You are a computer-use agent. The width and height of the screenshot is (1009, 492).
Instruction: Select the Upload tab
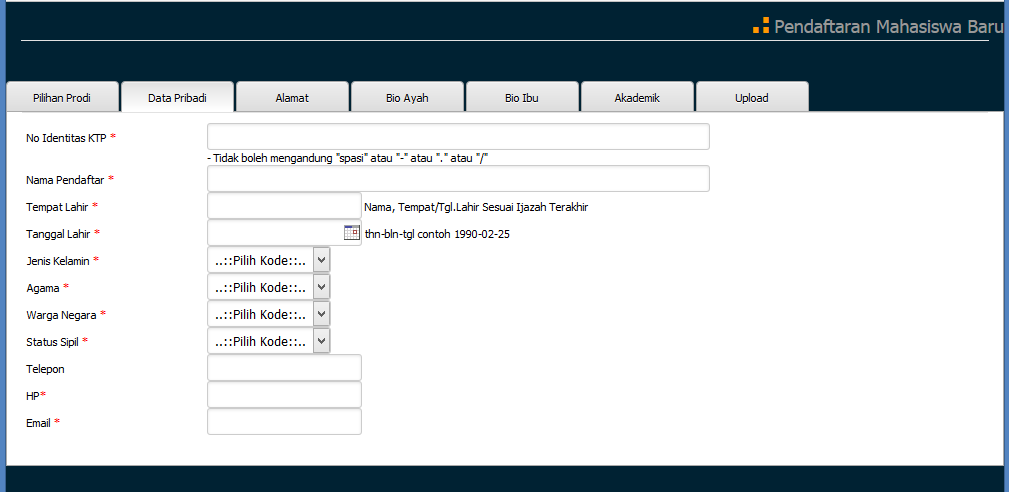pyautogui.click(x=752, y=98)
